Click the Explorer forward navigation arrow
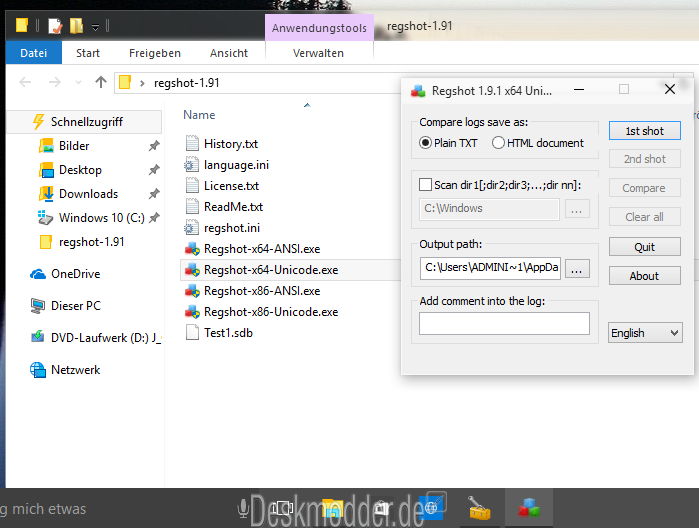This screenshot has height=528, width=699. click(x=54, y=82)
